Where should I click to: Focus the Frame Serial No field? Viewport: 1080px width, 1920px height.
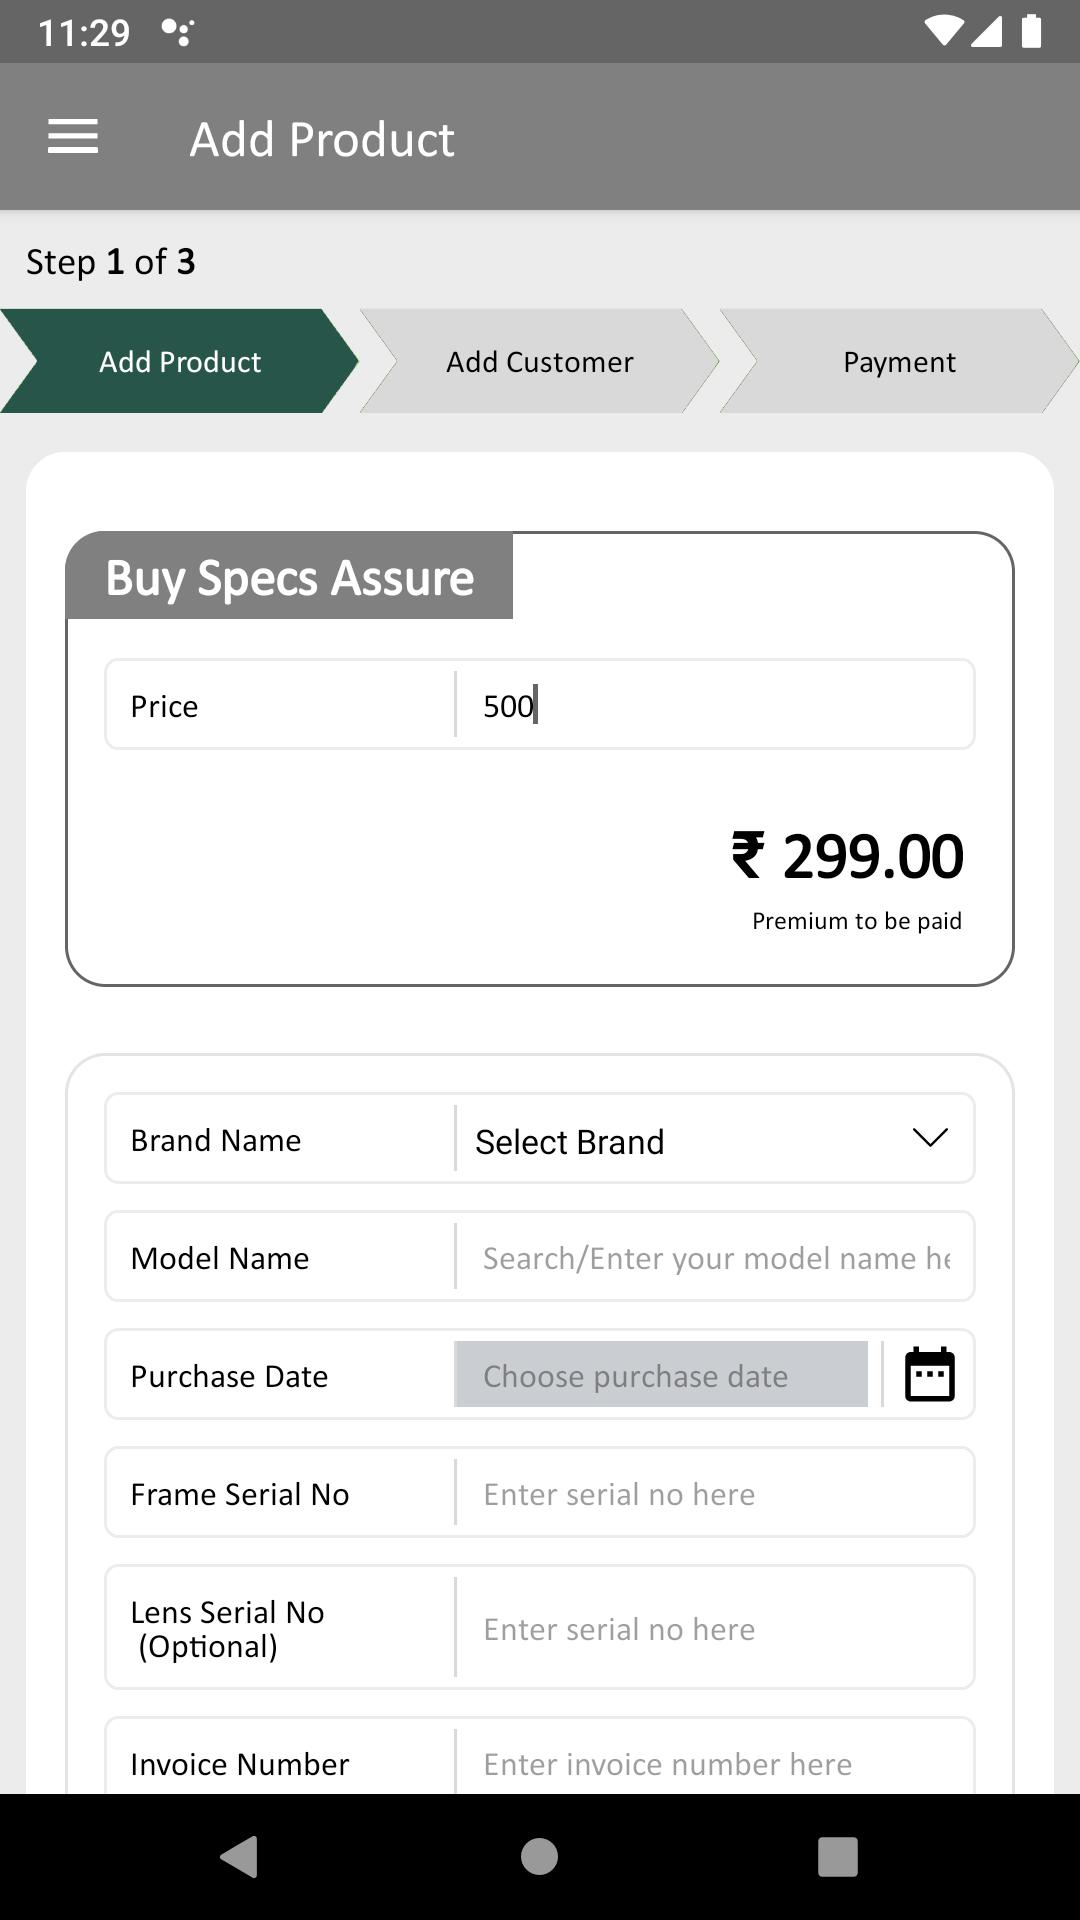point(714,1493)
